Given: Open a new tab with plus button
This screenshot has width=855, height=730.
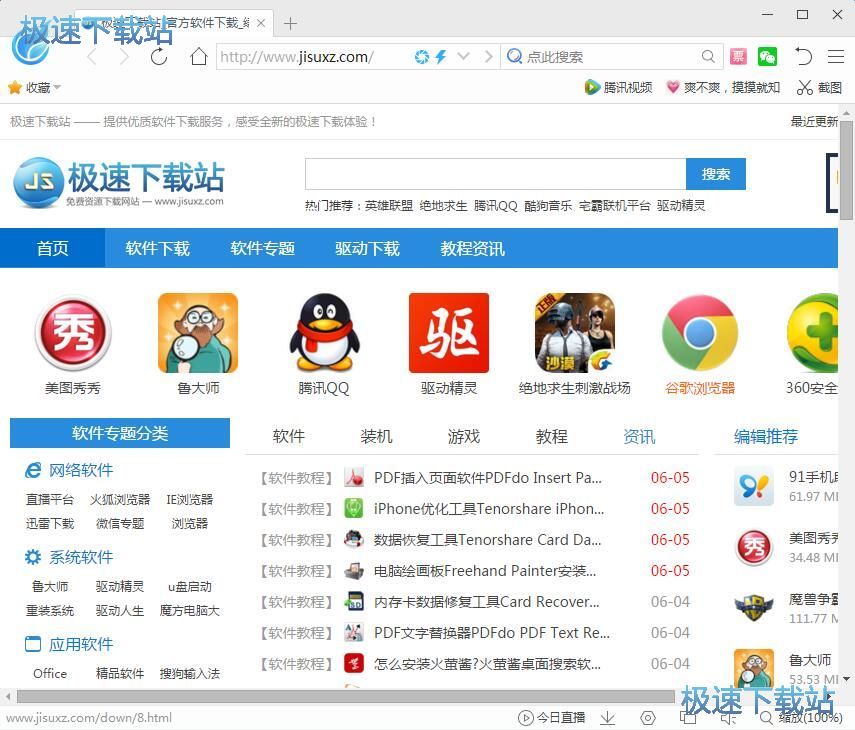Looking at the screenshot, I should click(x=291, y=23).
